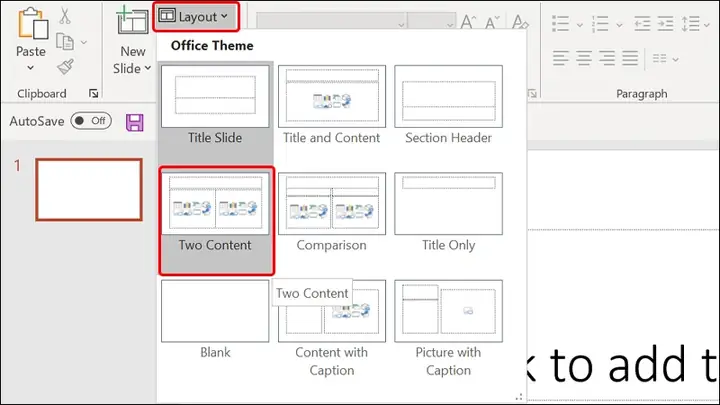720x405 pixels.
Task: Choose the Title and Content layout
Action: 332,106
